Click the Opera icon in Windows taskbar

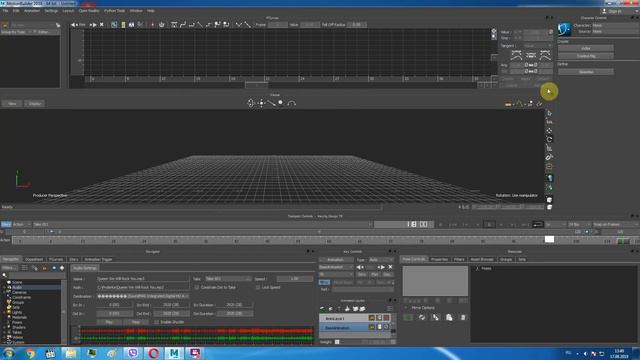pyautogui.click(x=153, y=353)
